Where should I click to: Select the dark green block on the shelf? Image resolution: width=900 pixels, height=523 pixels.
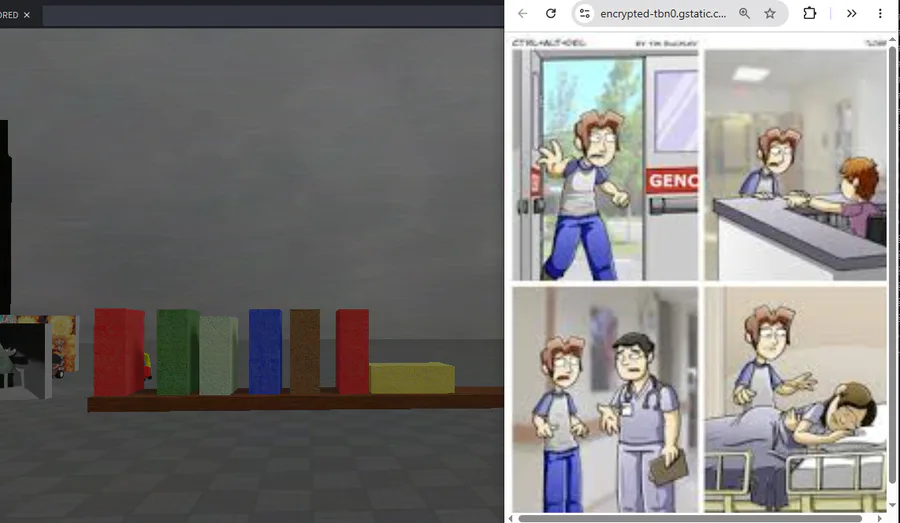pyautogui.click(x=178, y=352)
